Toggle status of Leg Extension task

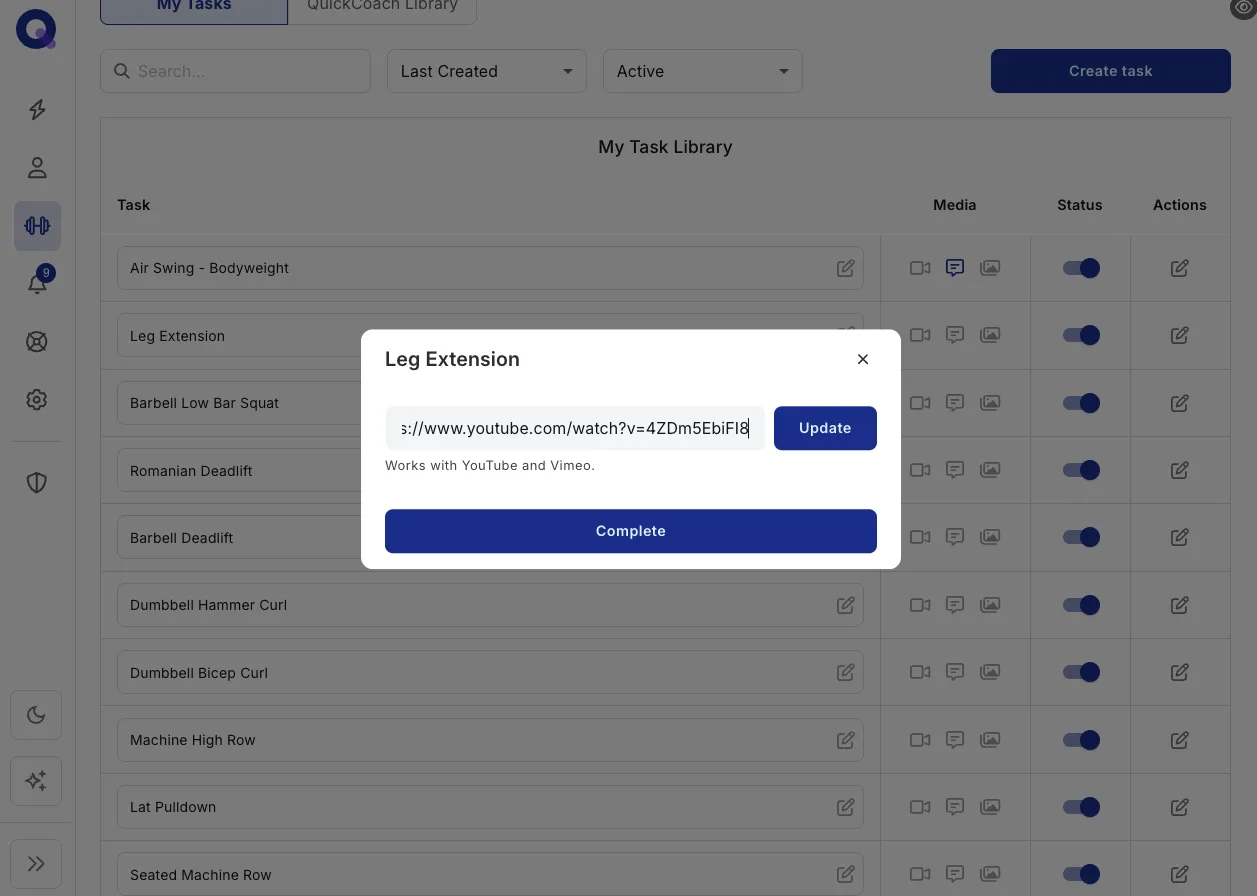pos(1081,335)
